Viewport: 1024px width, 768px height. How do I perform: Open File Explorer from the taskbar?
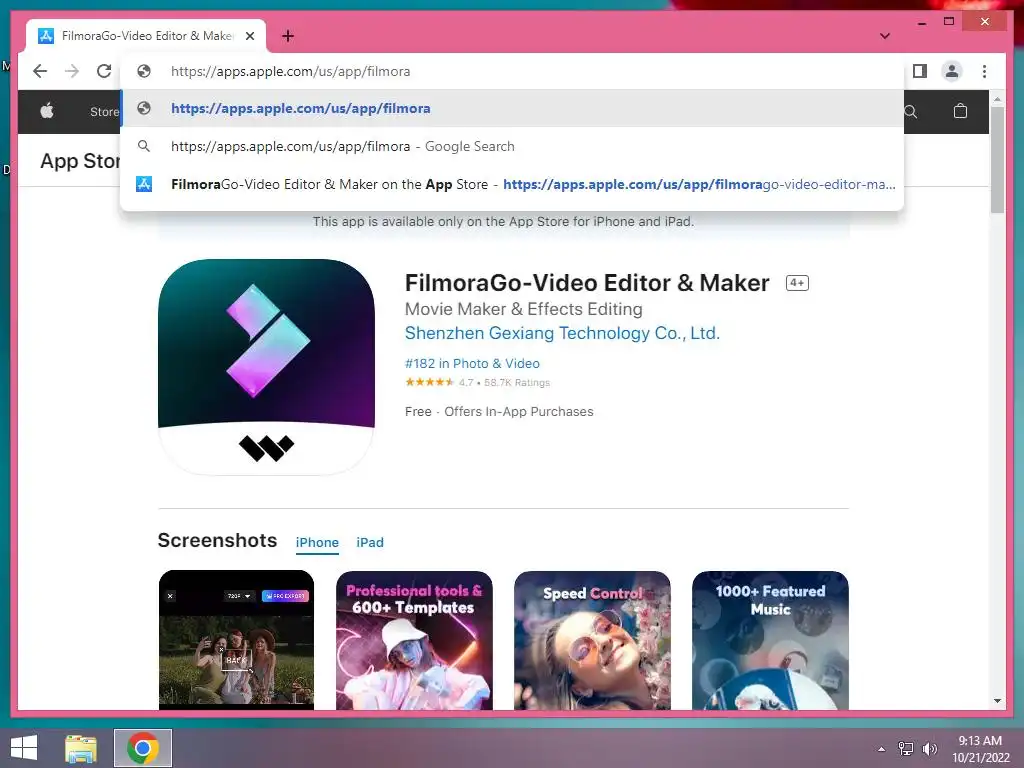click(81, 748)
